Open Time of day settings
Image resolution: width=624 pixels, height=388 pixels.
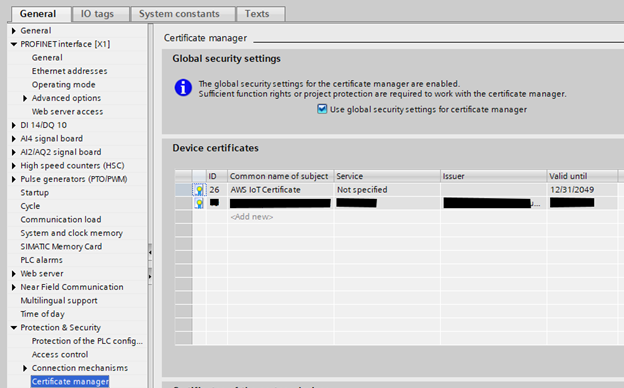click(x=43, y=314)
